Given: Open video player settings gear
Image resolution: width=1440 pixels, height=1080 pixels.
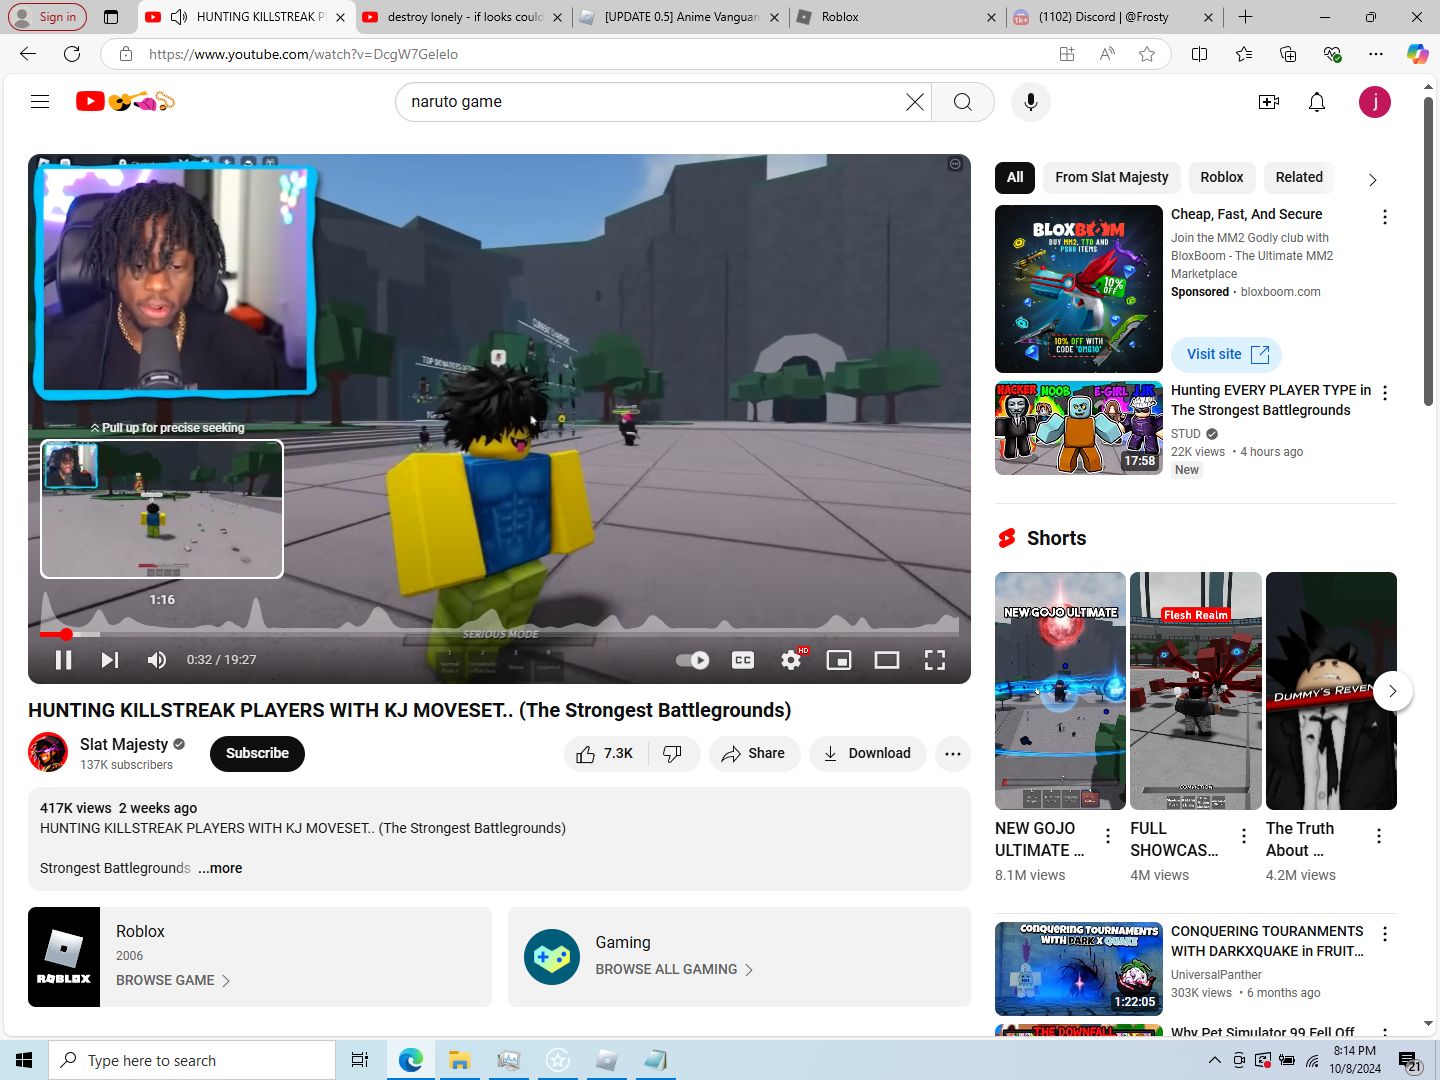Looking at the screenshot, I should [791, 660].
